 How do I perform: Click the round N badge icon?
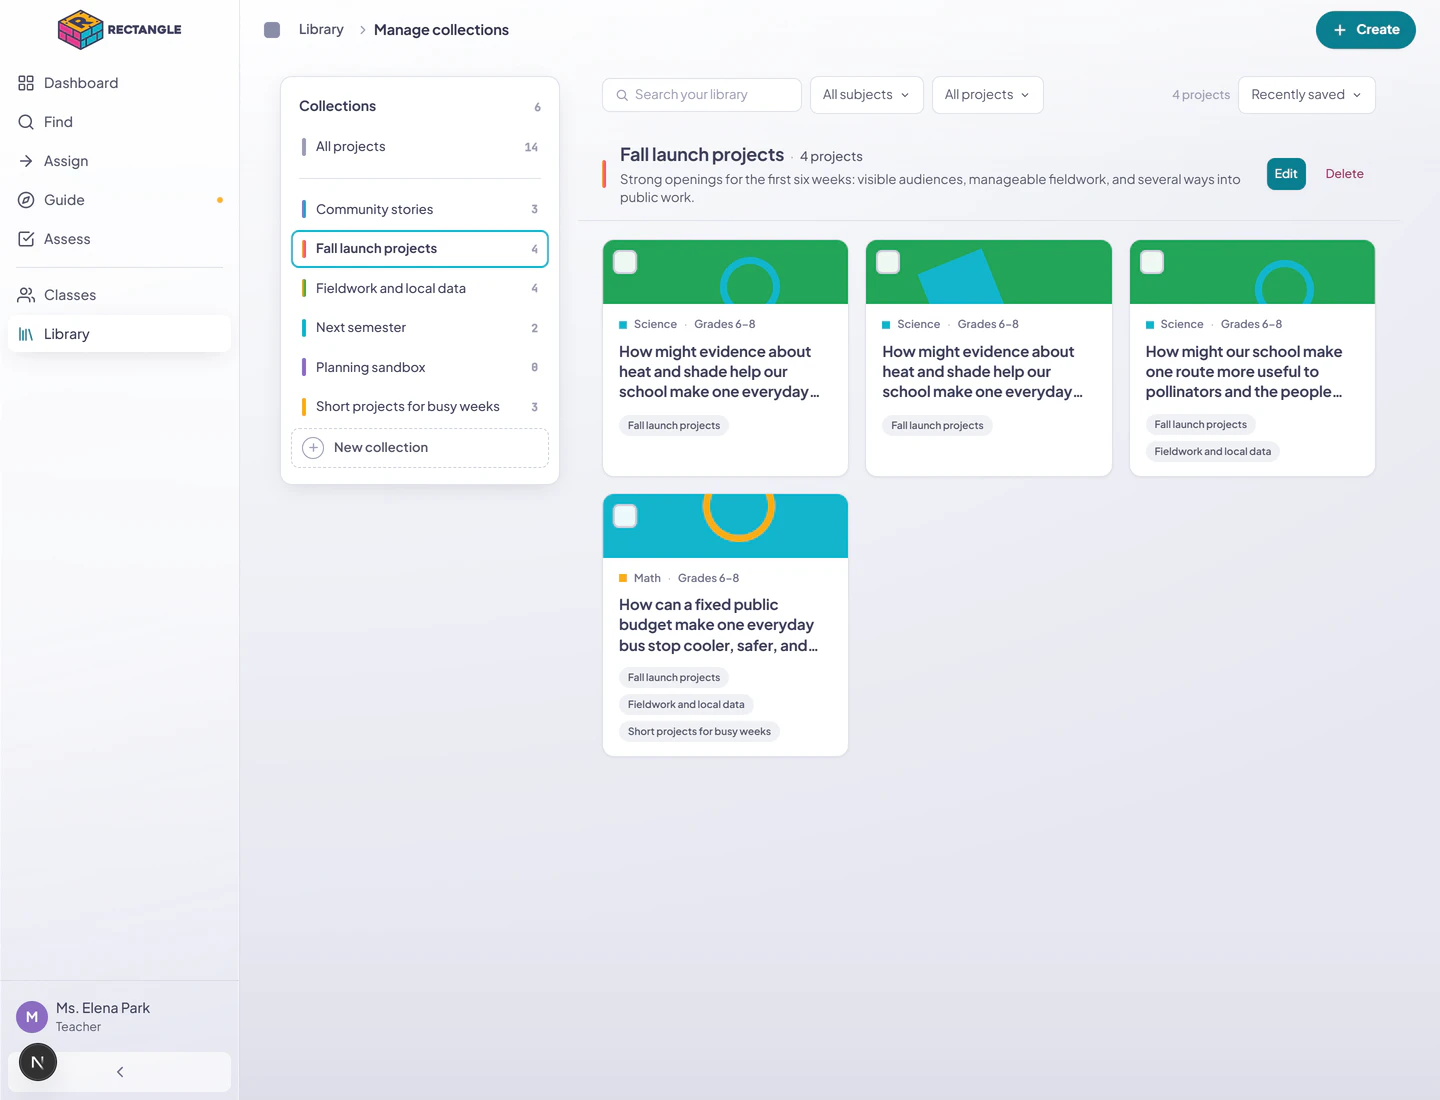click(38, 1062)
